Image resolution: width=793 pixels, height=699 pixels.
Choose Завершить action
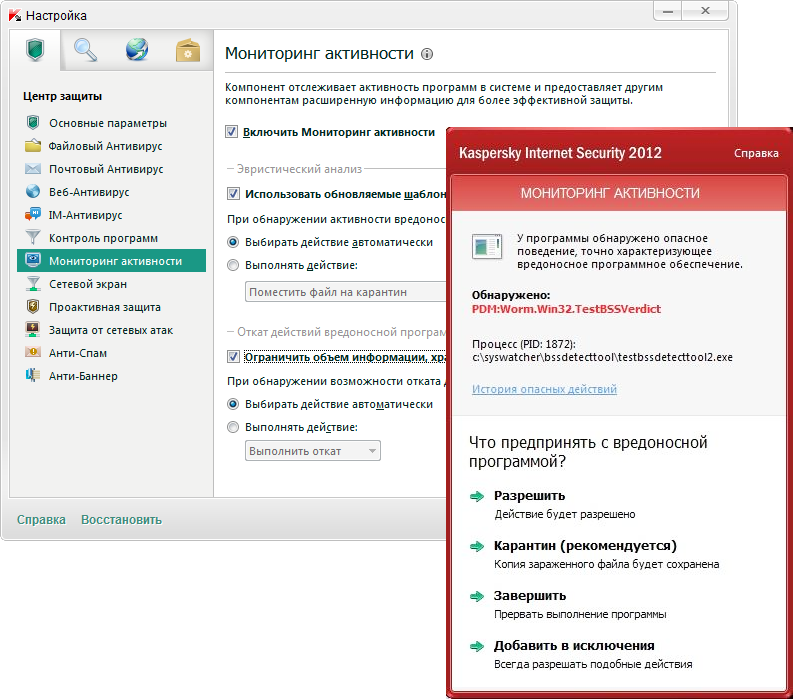click(x=530, y=596)
